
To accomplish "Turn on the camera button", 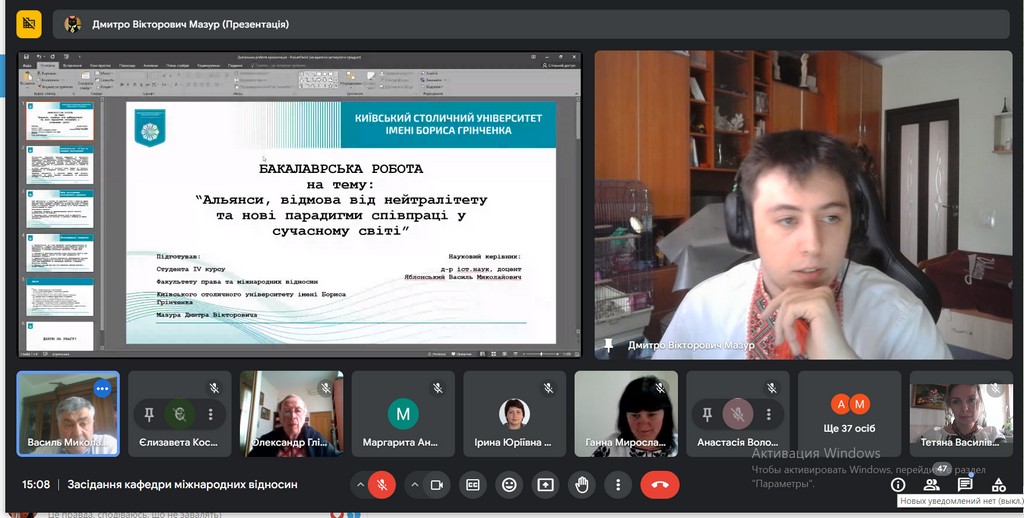I will point(436,485).
